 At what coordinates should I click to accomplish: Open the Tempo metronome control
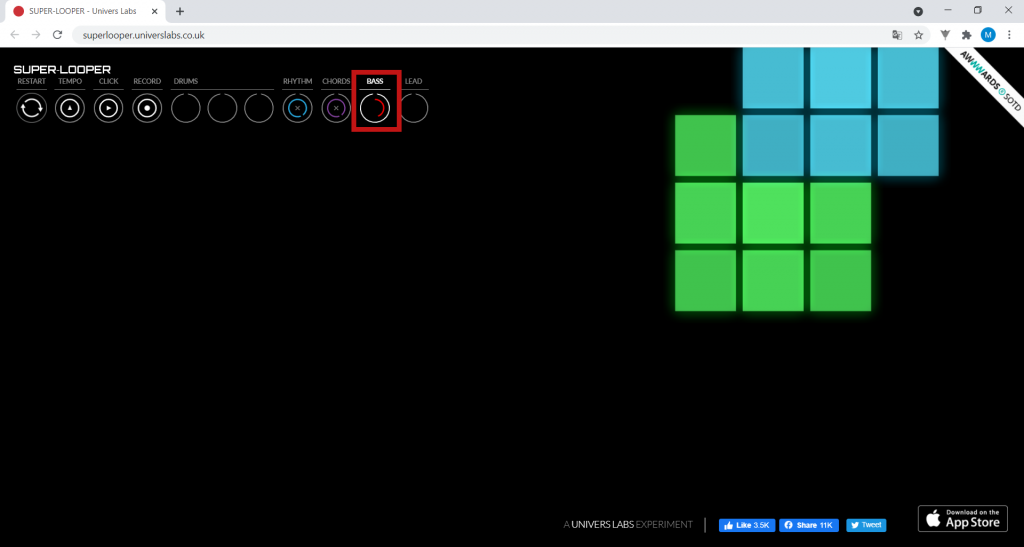pos(70,108)
